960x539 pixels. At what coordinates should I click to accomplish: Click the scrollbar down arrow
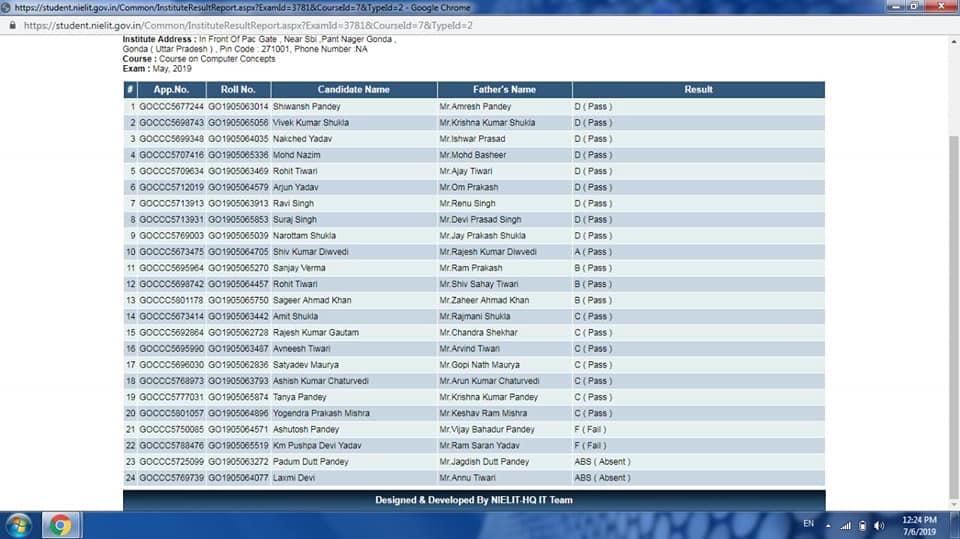pos(953,505)
